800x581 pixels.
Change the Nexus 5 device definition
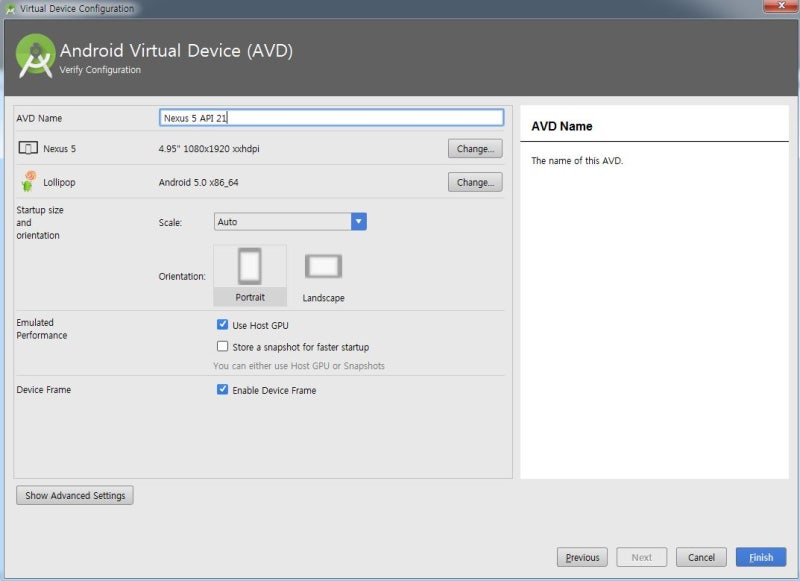475,148
